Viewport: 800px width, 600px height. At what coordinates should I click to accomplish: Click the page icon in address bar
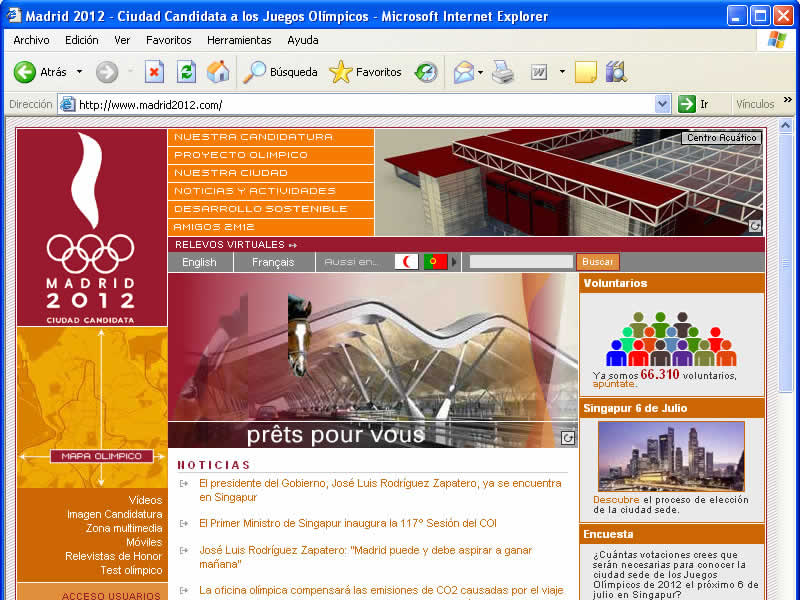point(67,105)
